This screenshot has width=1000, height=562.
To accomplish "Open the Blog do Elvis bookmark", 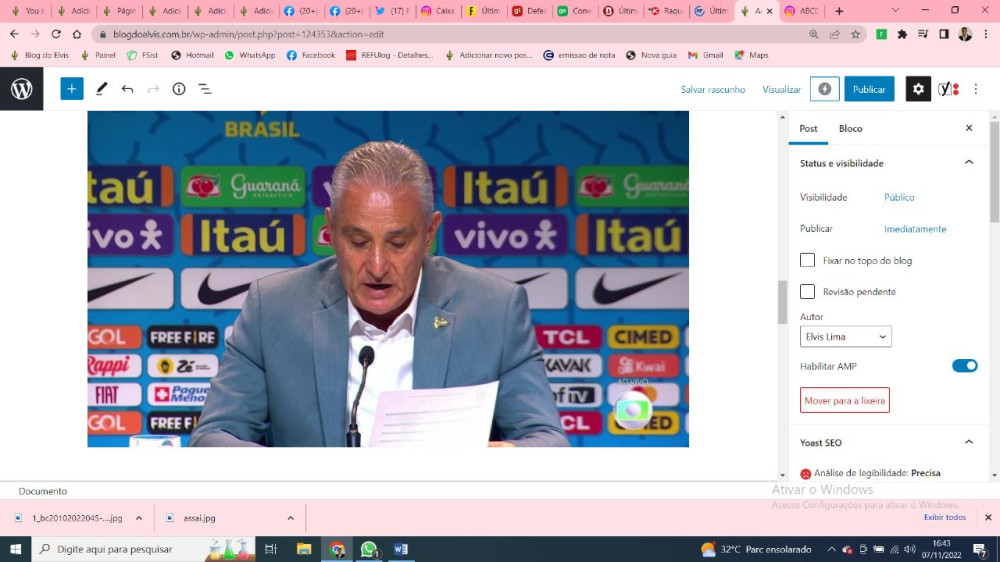I will (x=40, y=55).
